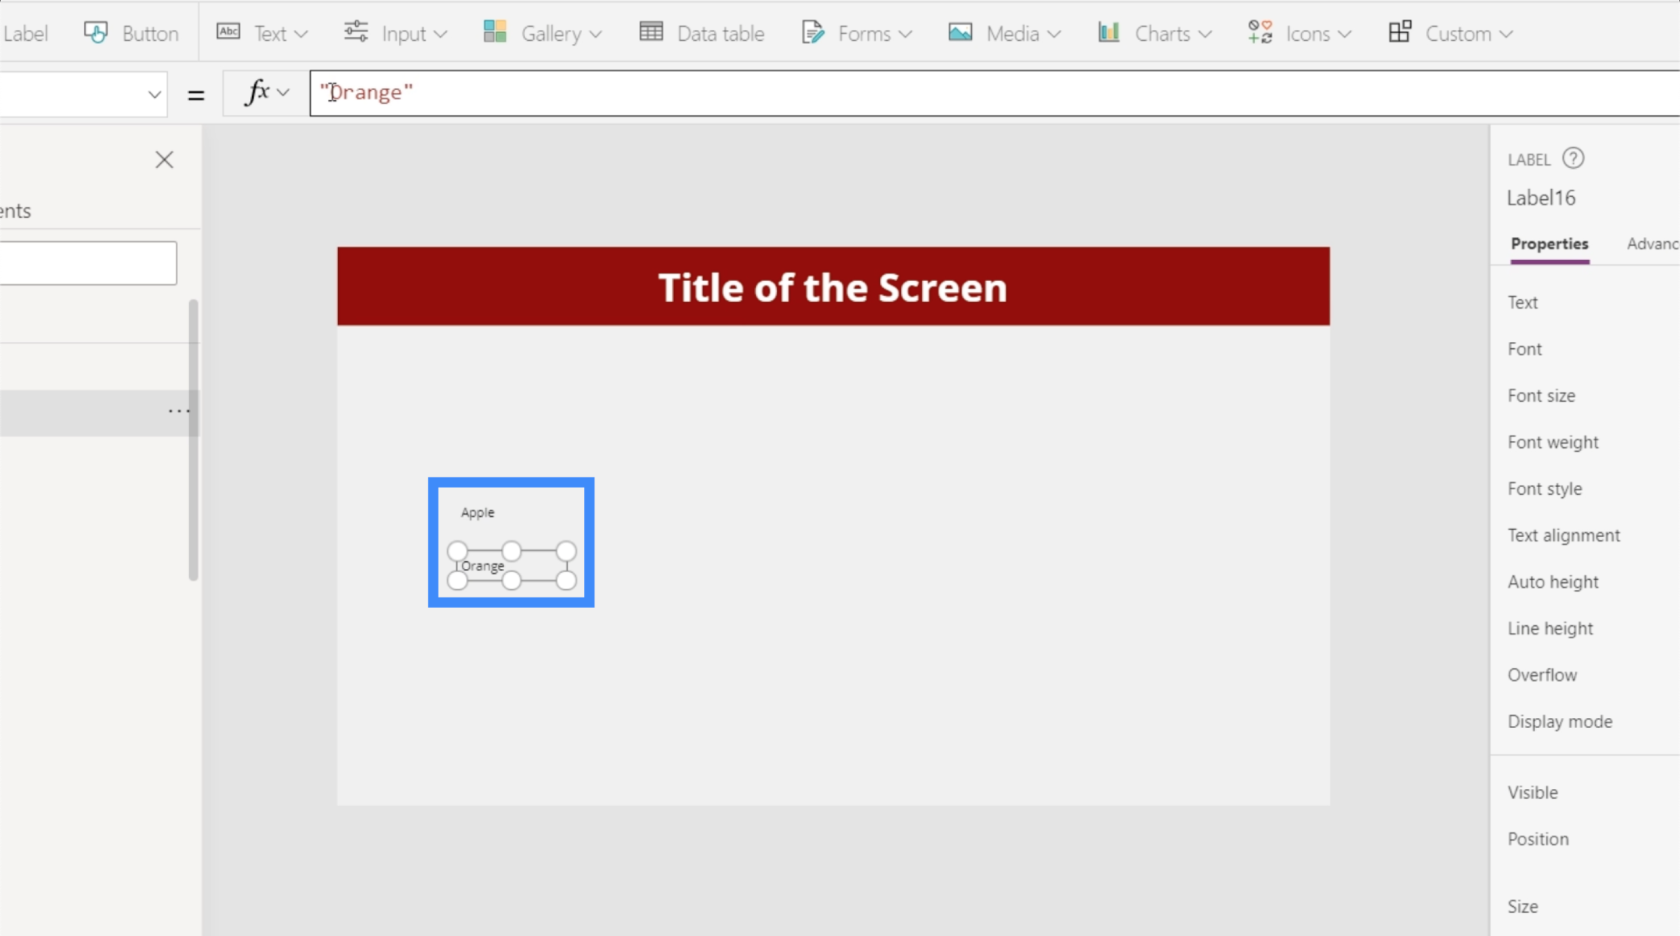This screenshot has height=936, width=1680.
Task: Click into the formula bar showing "Orange"
Action: [x=994, y=93]
